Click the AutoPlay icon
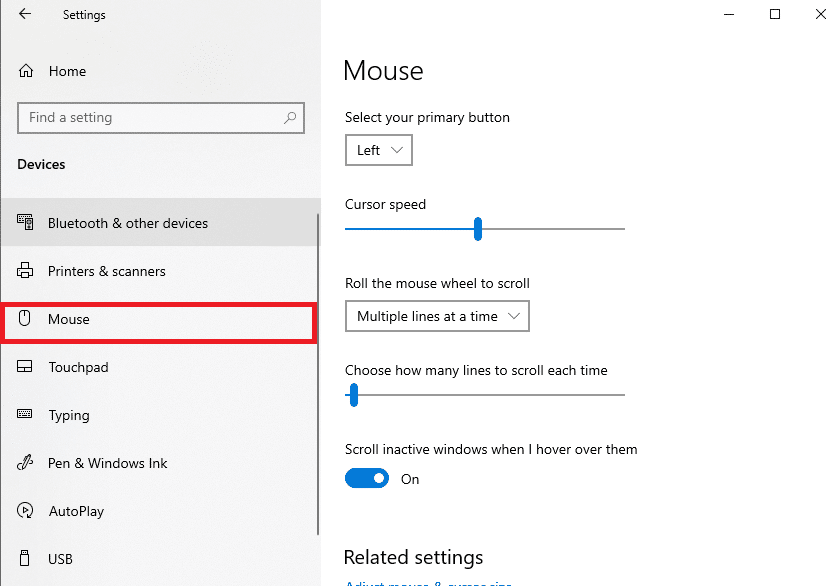The width and height of the screenshot is (834, 586). [x=26, y=511]
